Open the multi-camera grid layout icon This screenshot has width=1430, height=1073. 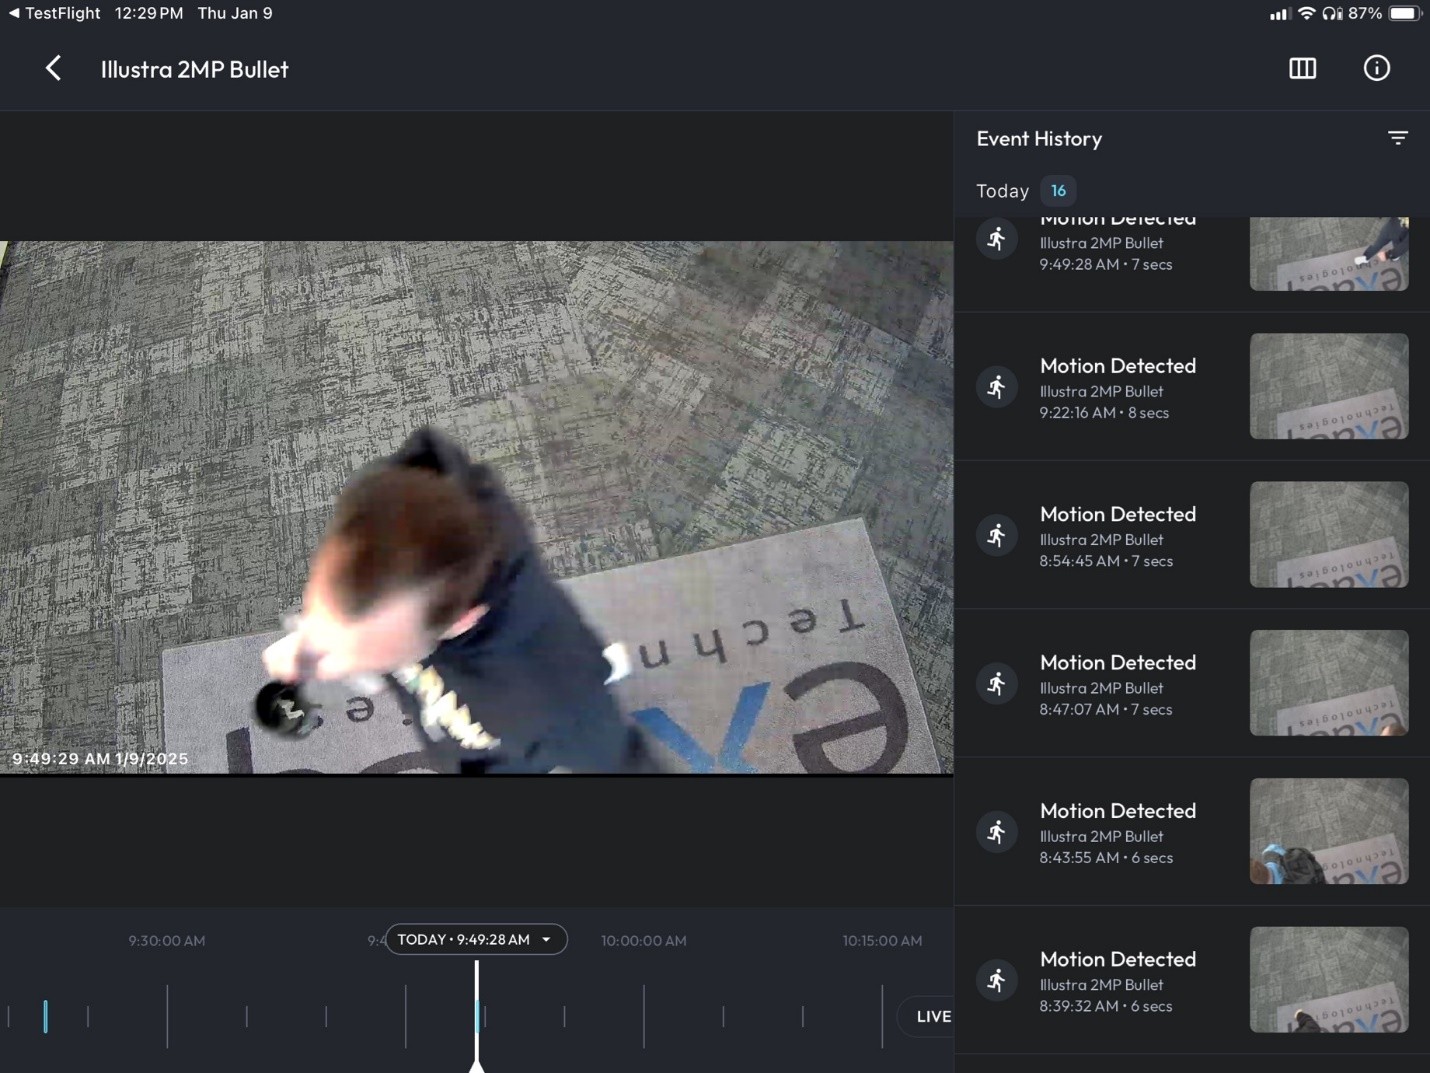[x=1302, y=69]
